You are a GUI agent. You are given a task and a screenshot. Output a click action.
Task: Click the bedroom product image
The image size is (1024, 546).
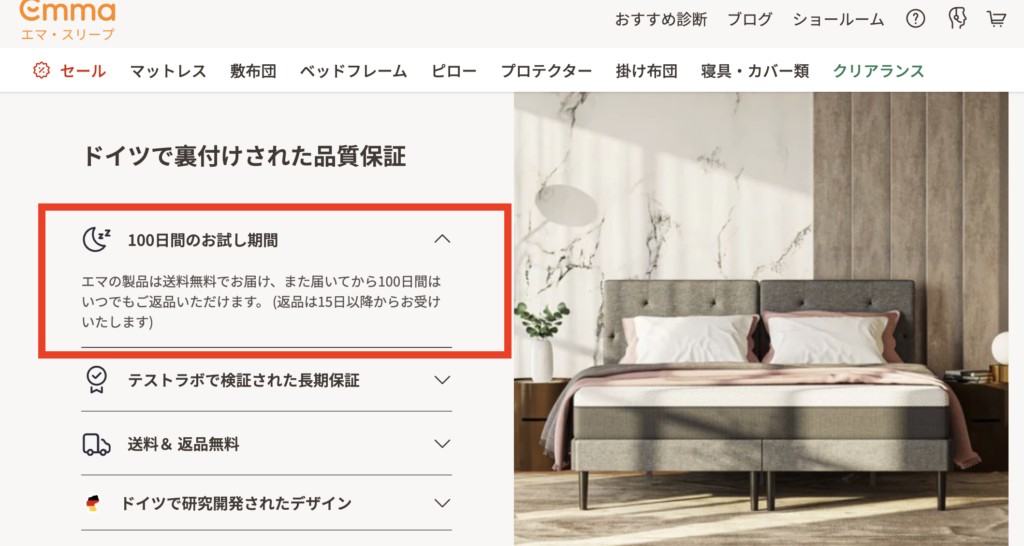pyautogui.click(x=761, y=319)
